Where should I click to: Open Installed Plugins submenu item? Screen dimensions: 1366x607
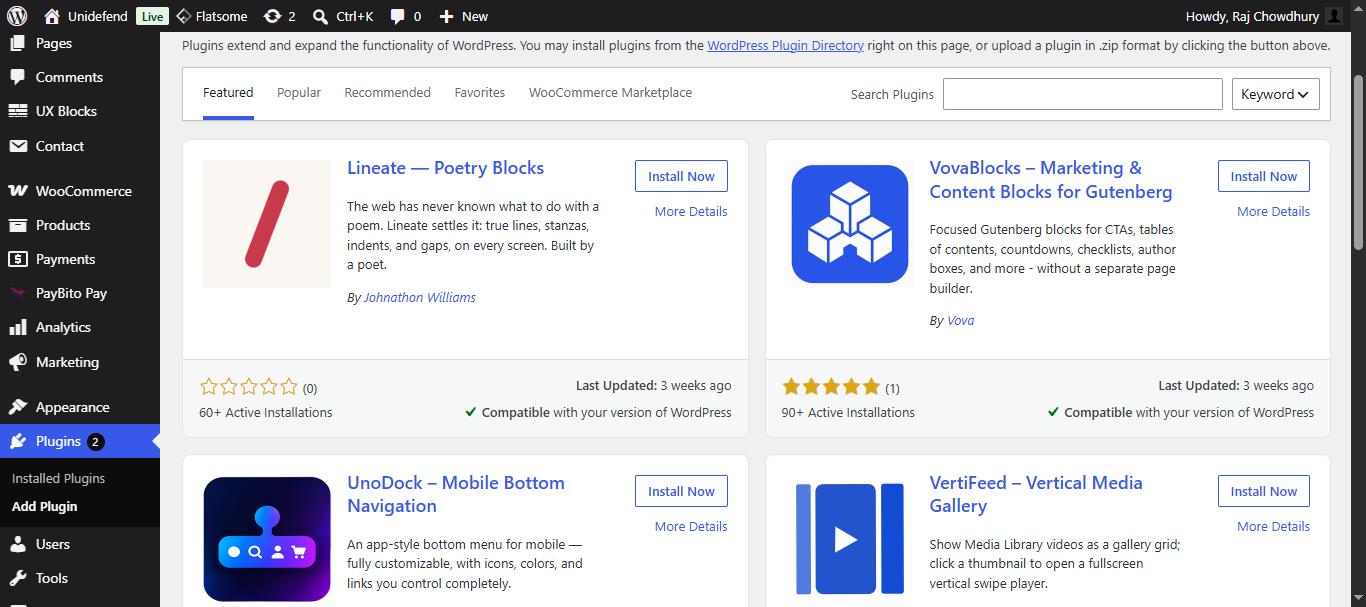click(58, 478)
